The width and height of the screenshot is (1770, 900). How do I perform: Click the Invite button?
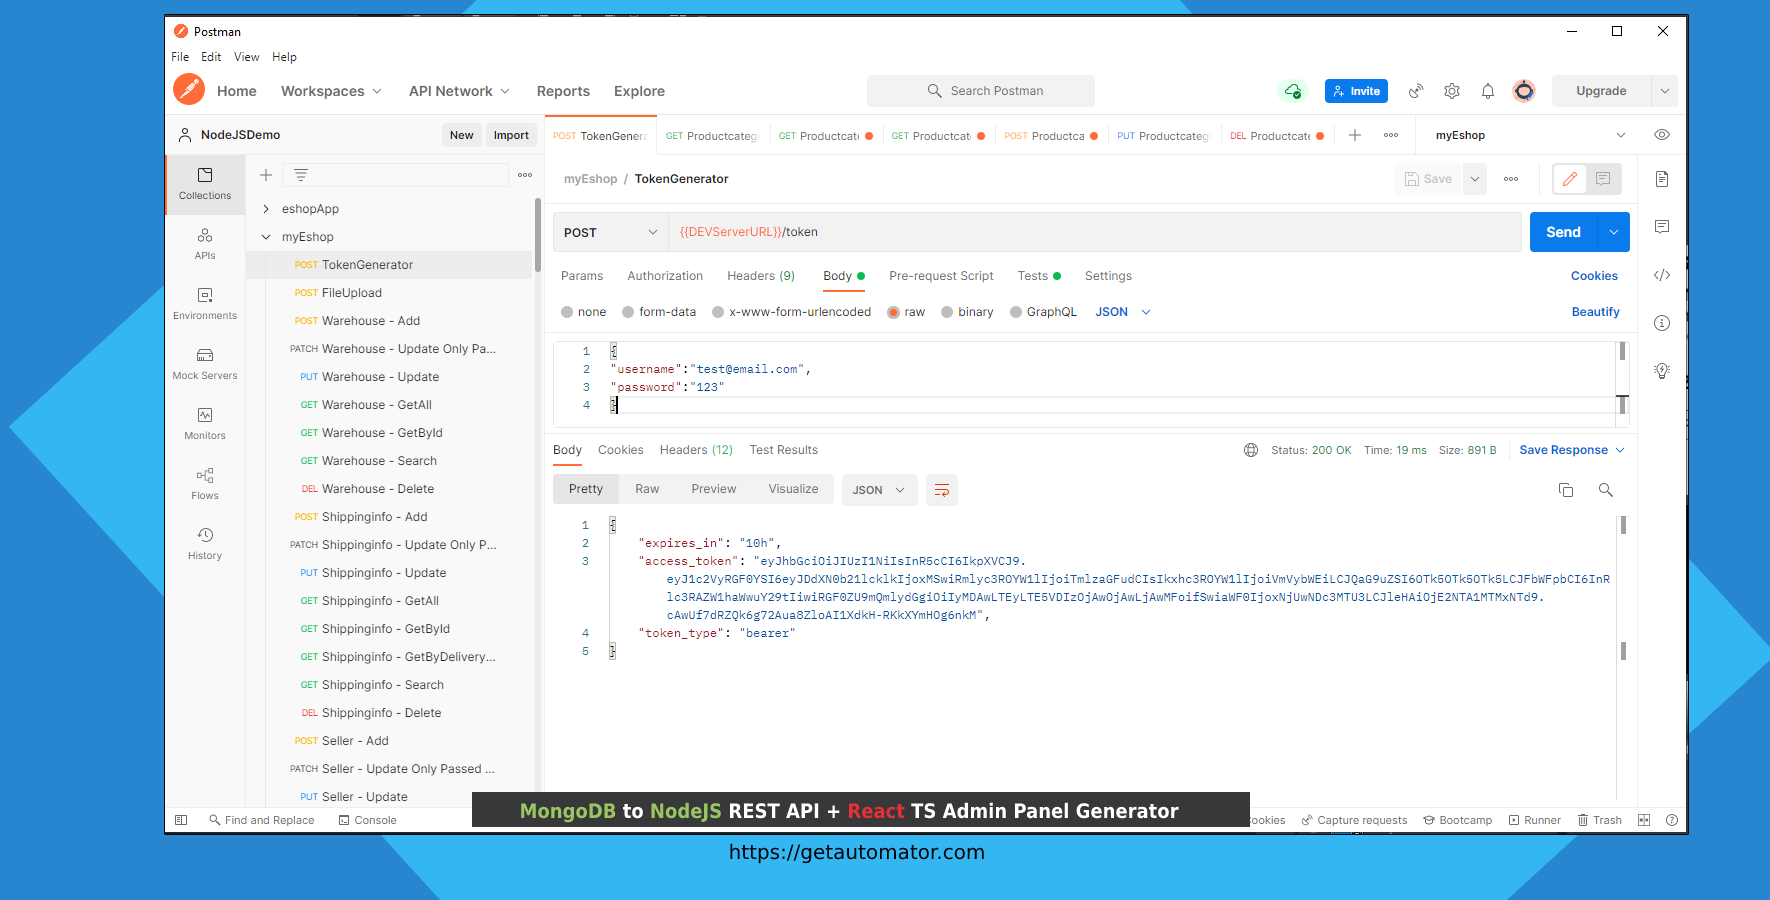(1357, 91)
